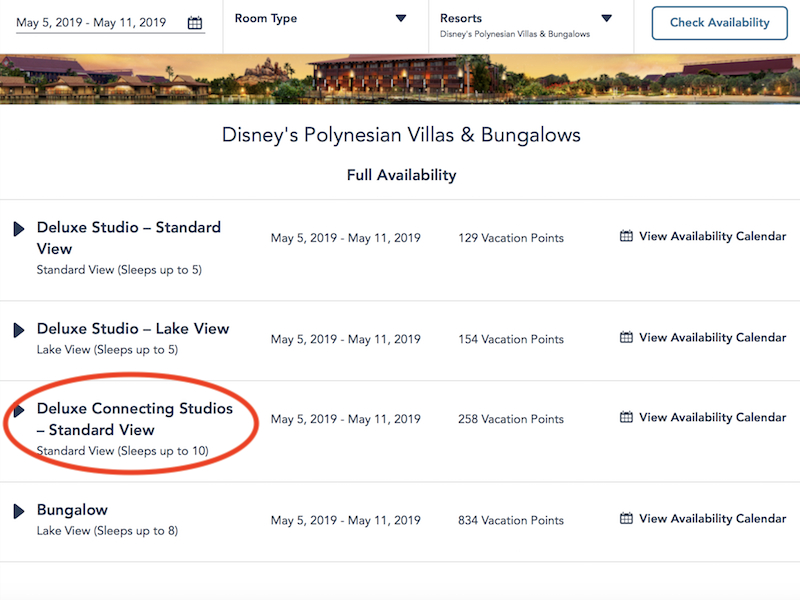Viewport: 800px width, 600px height.
Task: Expand the Deluxe Studio – Lake View row
Action: [19, 330]
